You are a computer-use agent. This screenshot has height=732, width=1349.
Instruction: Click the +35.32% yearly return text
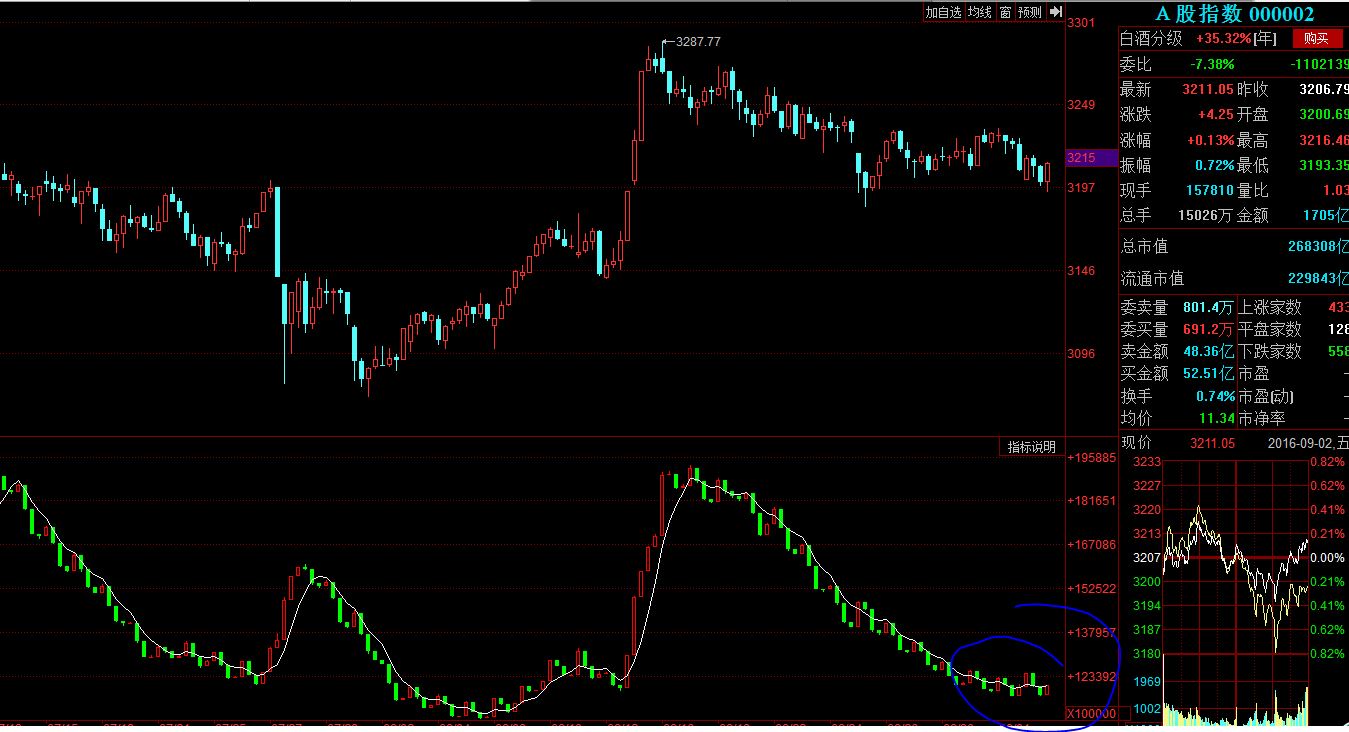(1222, 39)
